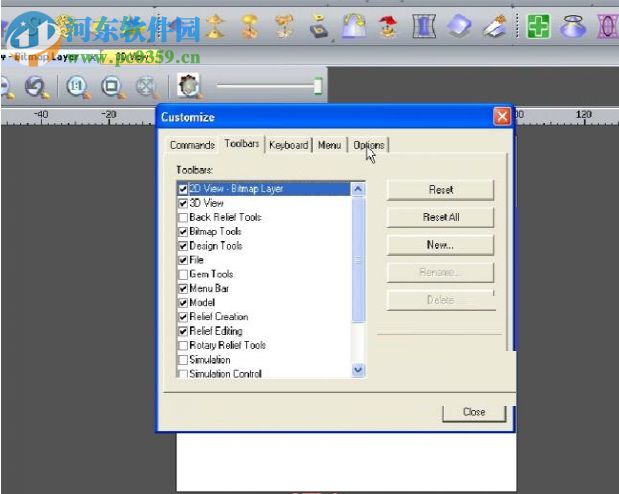Image resolution: width=619 pixels, height=494 pixels.
Task: Click the greyed zoom arrows icon
Action: pos(148,87)
